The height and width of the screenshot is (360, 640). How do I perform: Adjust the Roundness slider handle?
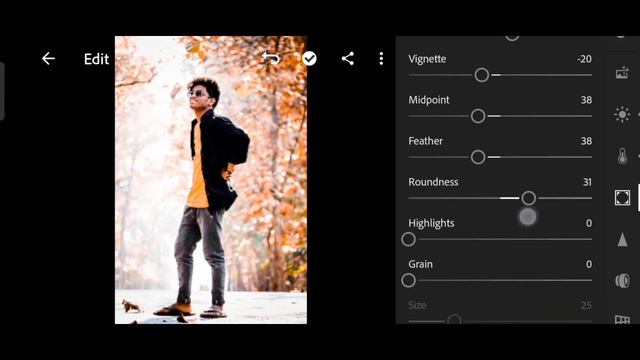tap(529, 198)
